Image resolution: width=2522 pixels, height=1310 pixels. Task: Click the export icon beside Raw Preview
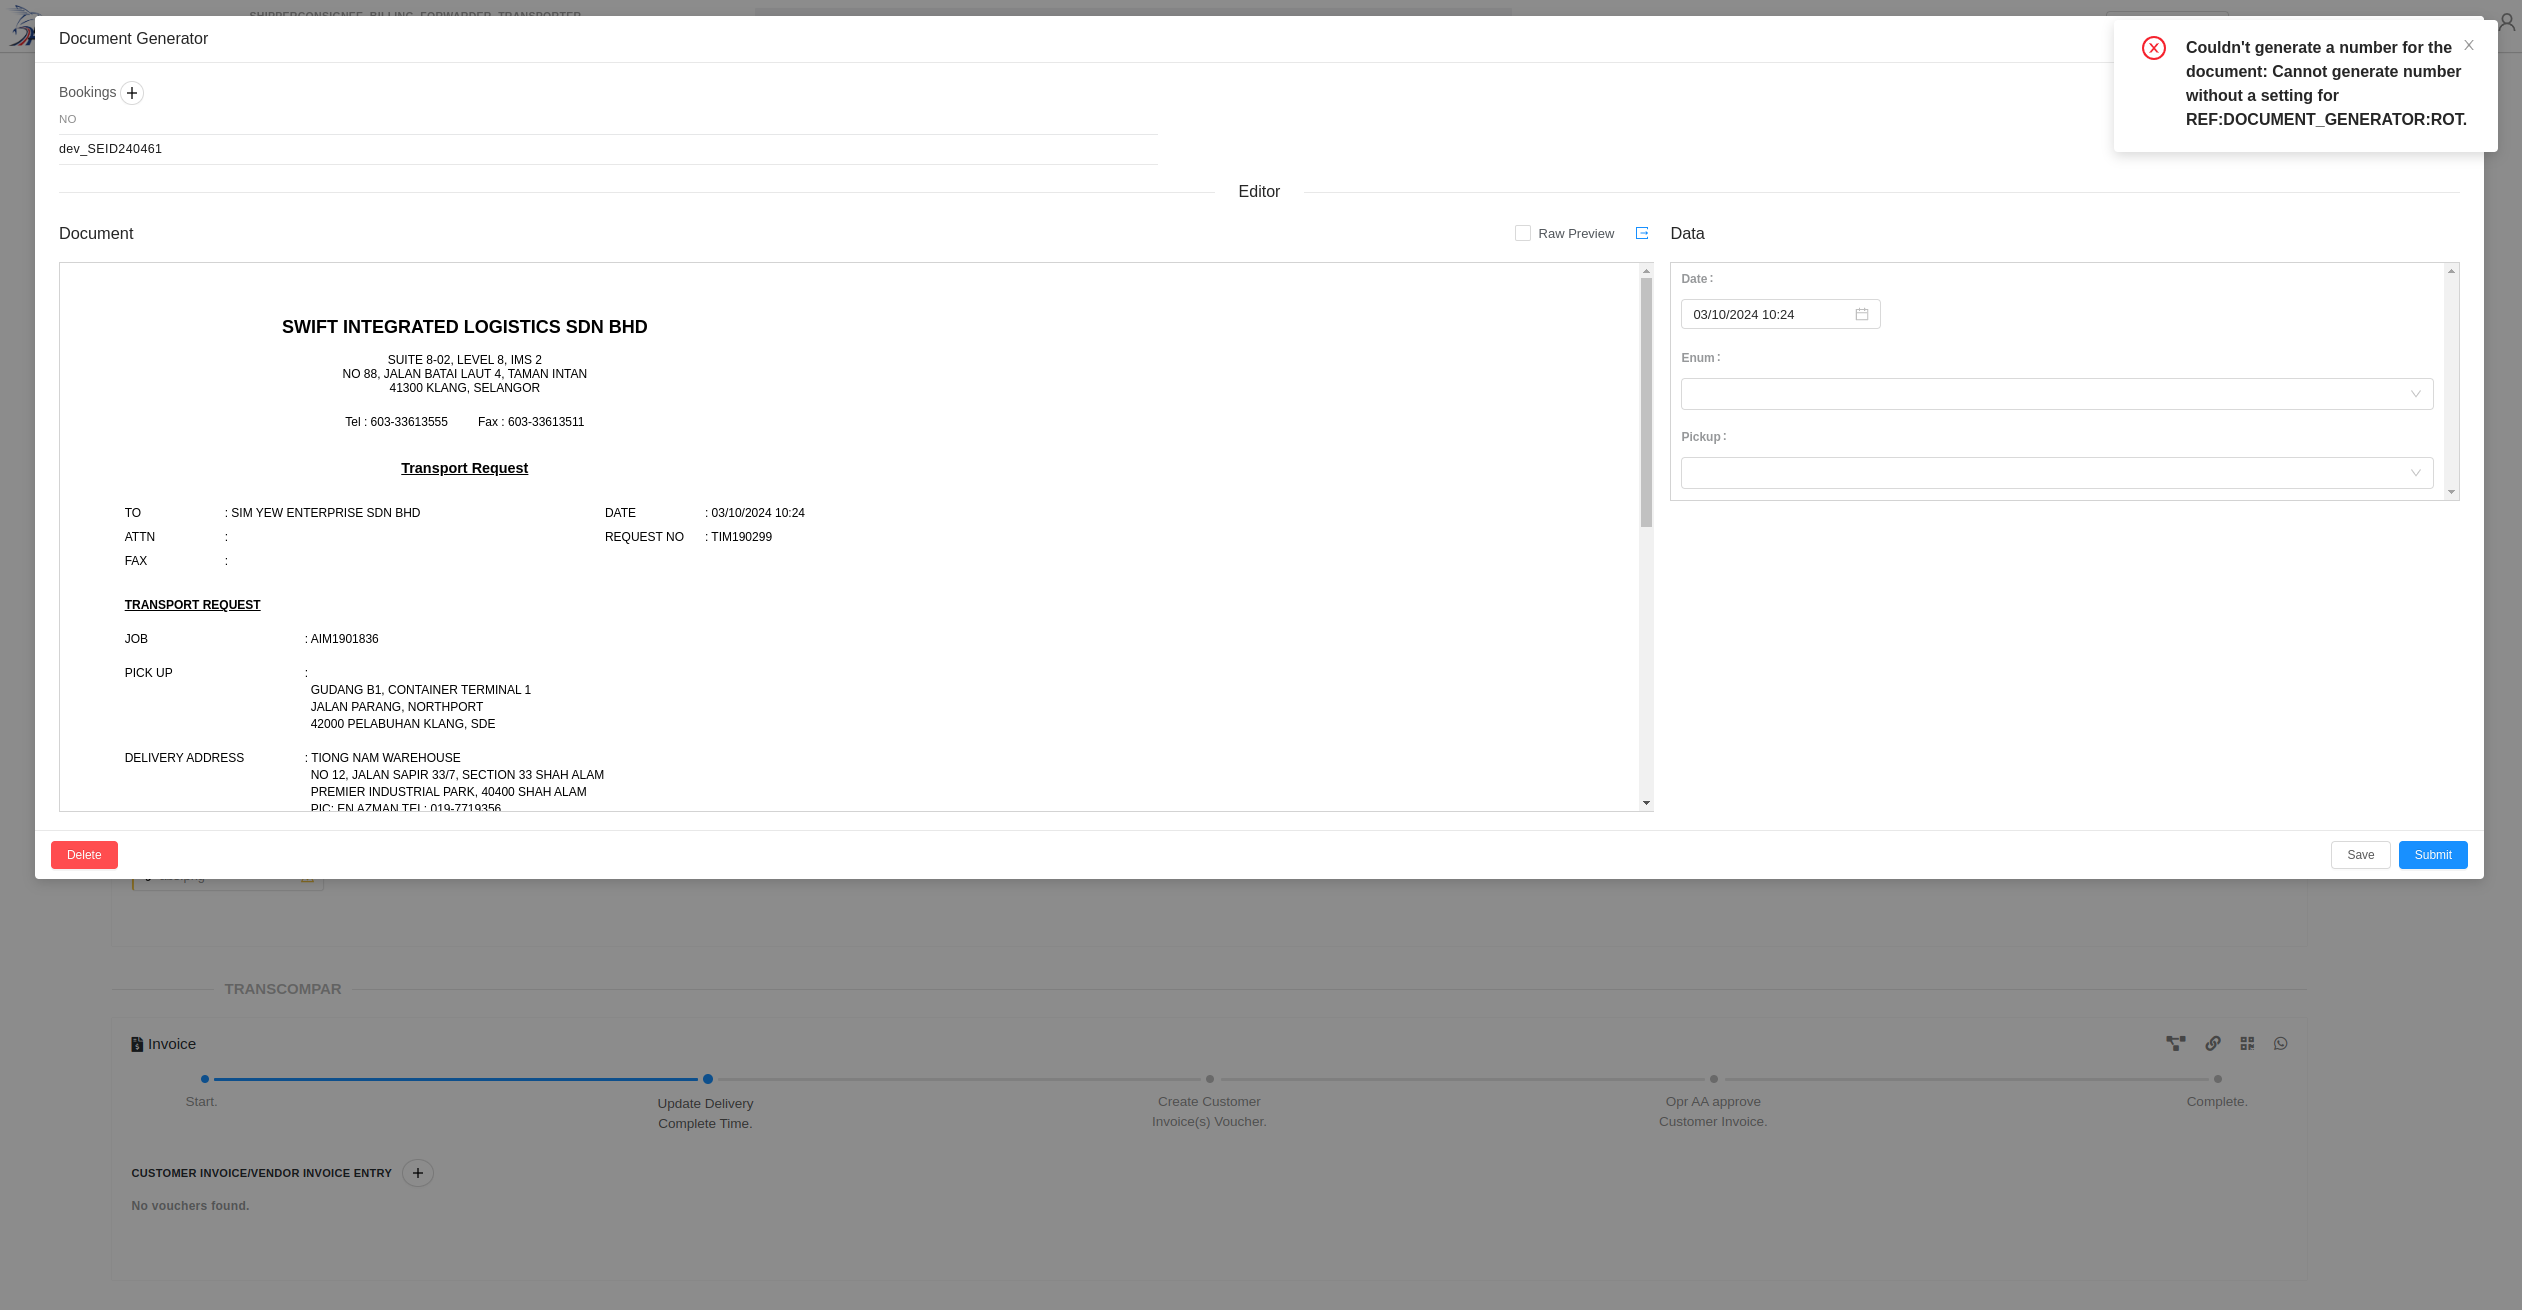pos(1641,233)
